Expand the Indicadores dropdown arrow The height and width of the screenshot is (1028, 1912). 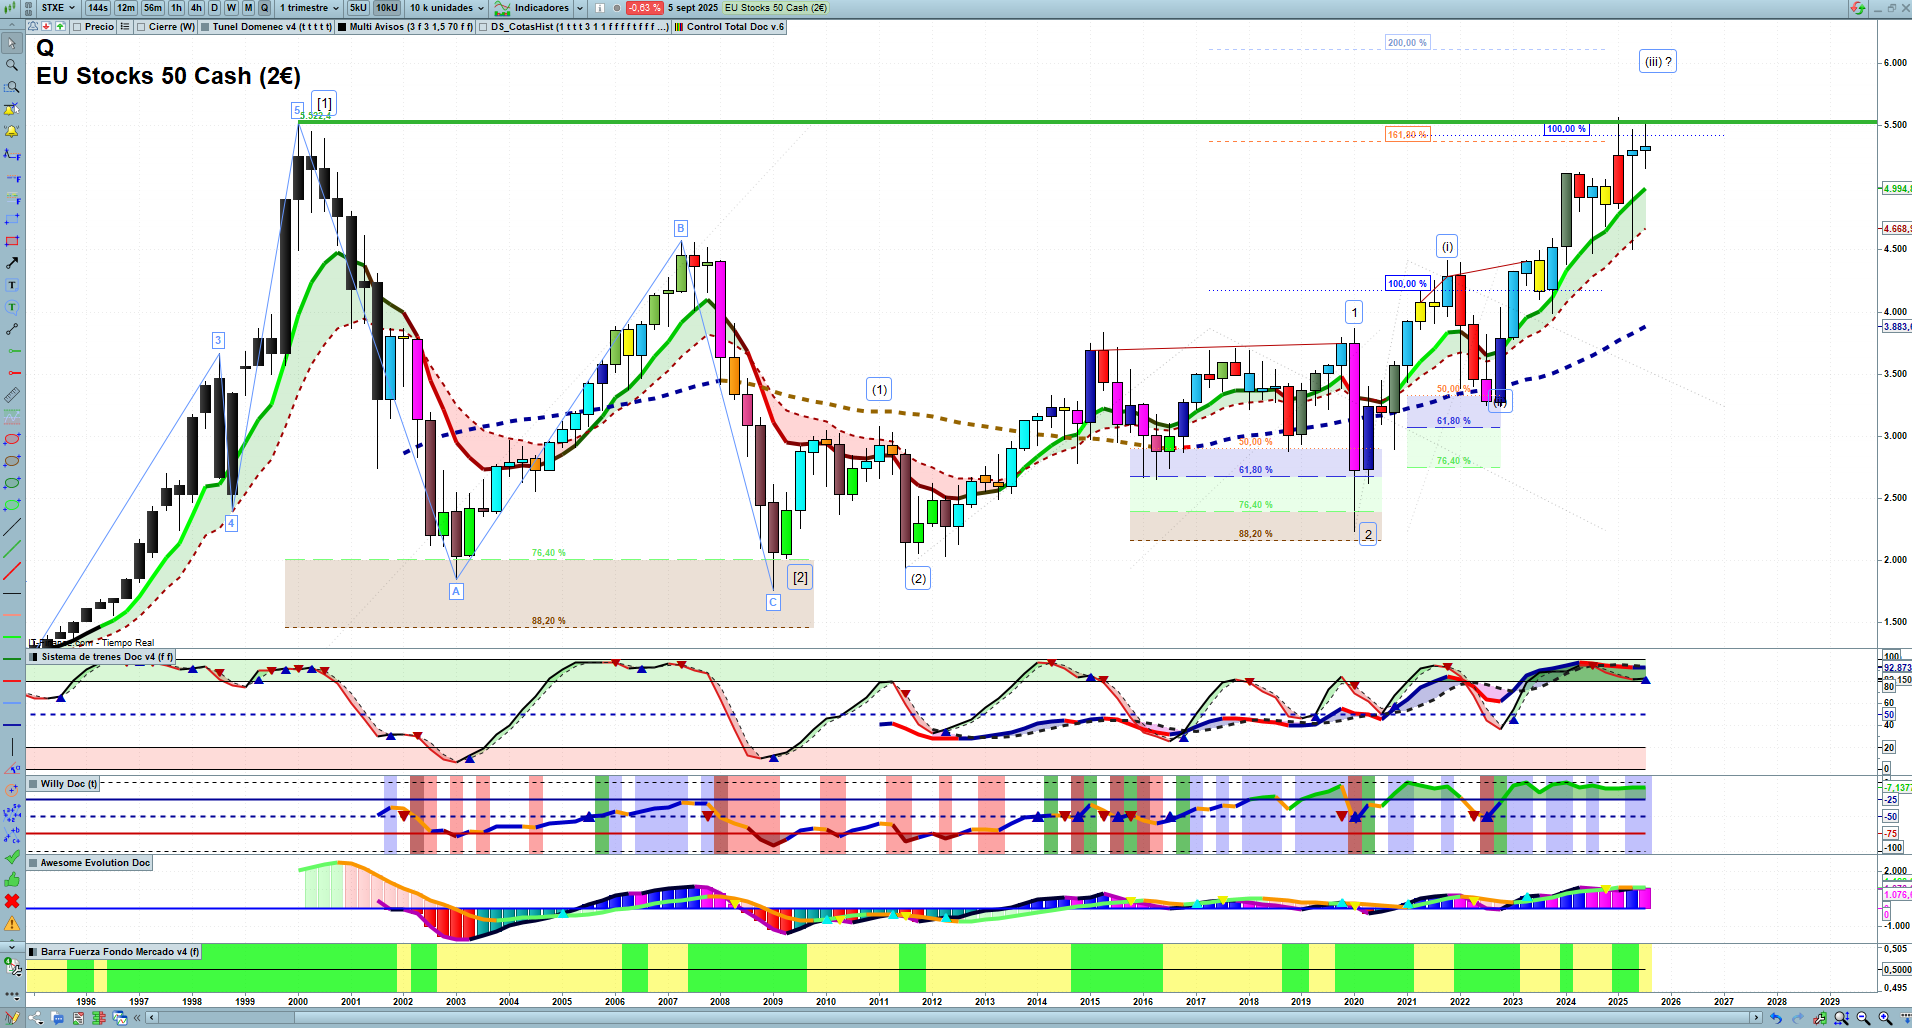580,8
